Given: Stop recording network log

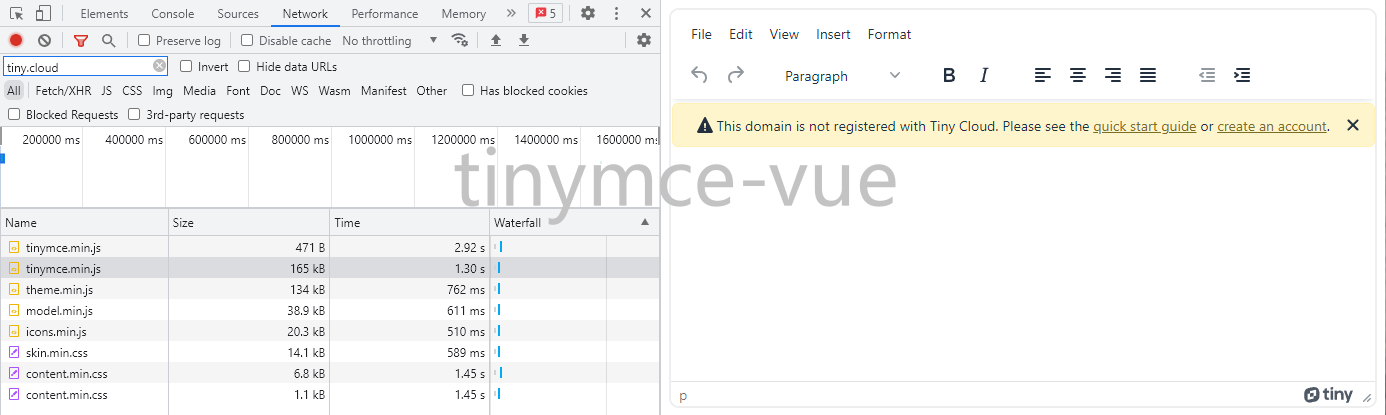Looking at the screenshot, I should [16, 40].
